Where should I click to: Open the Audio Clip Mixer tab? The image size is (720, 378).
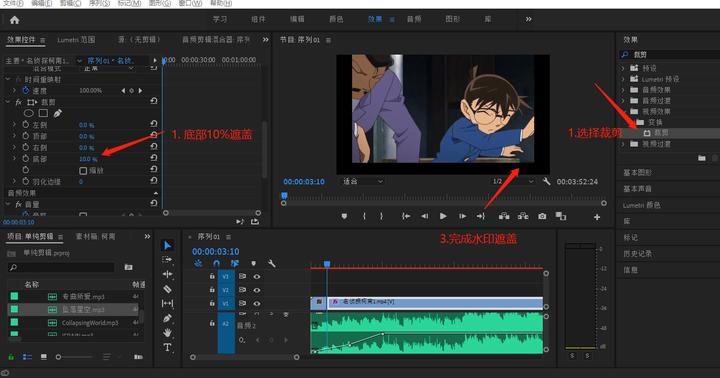coord(216,40)
